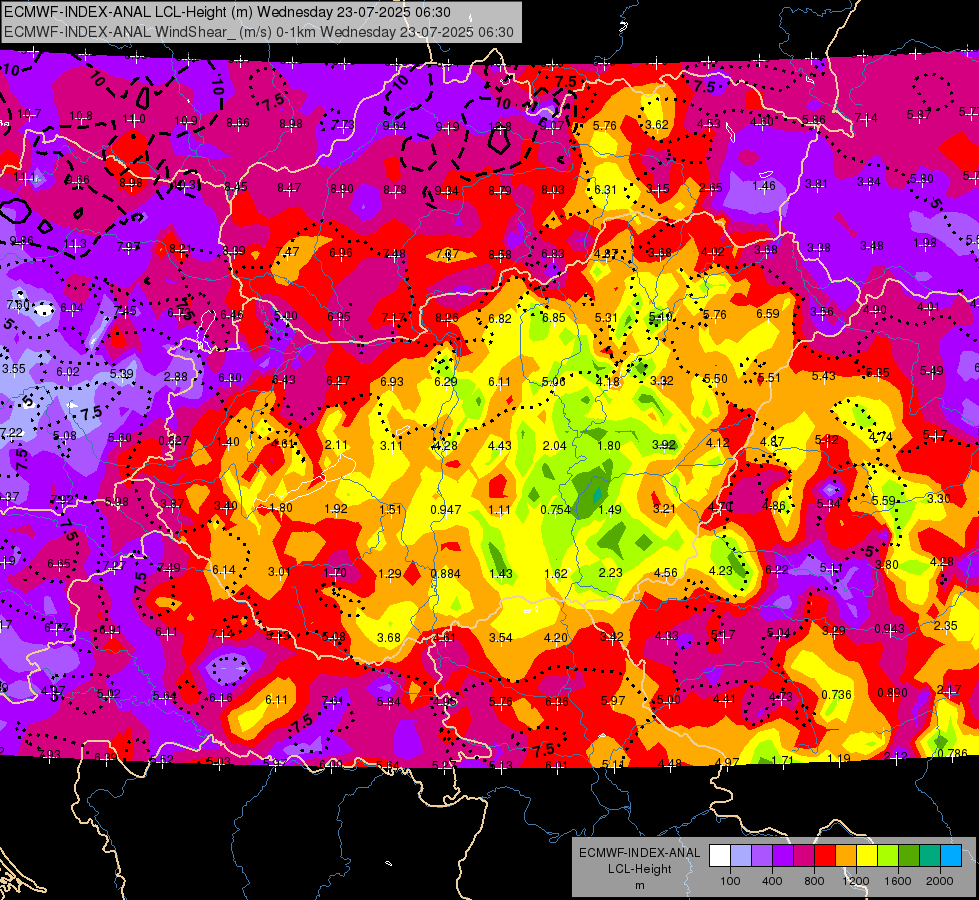
Task: Click 'LCL-Height' in the legend box
Action: coord(640,869)
